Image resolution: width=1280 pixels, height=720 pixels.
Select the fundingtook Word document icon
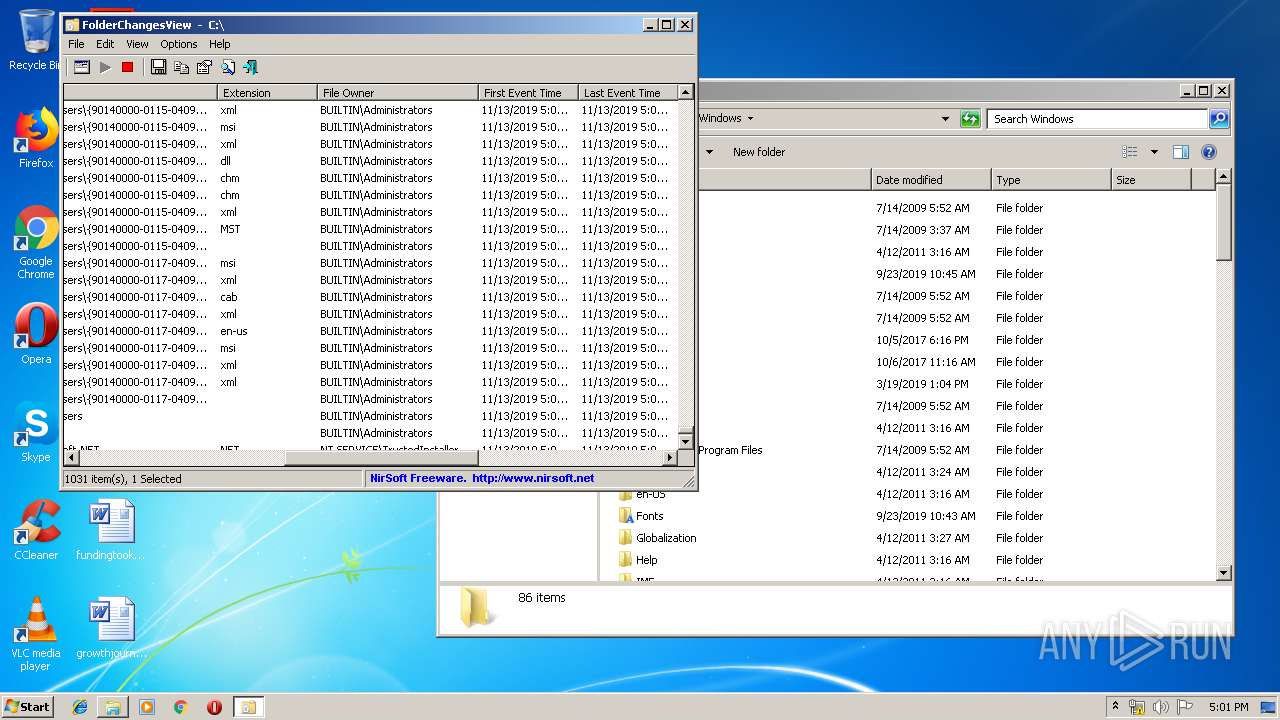(x=110, y=530)
